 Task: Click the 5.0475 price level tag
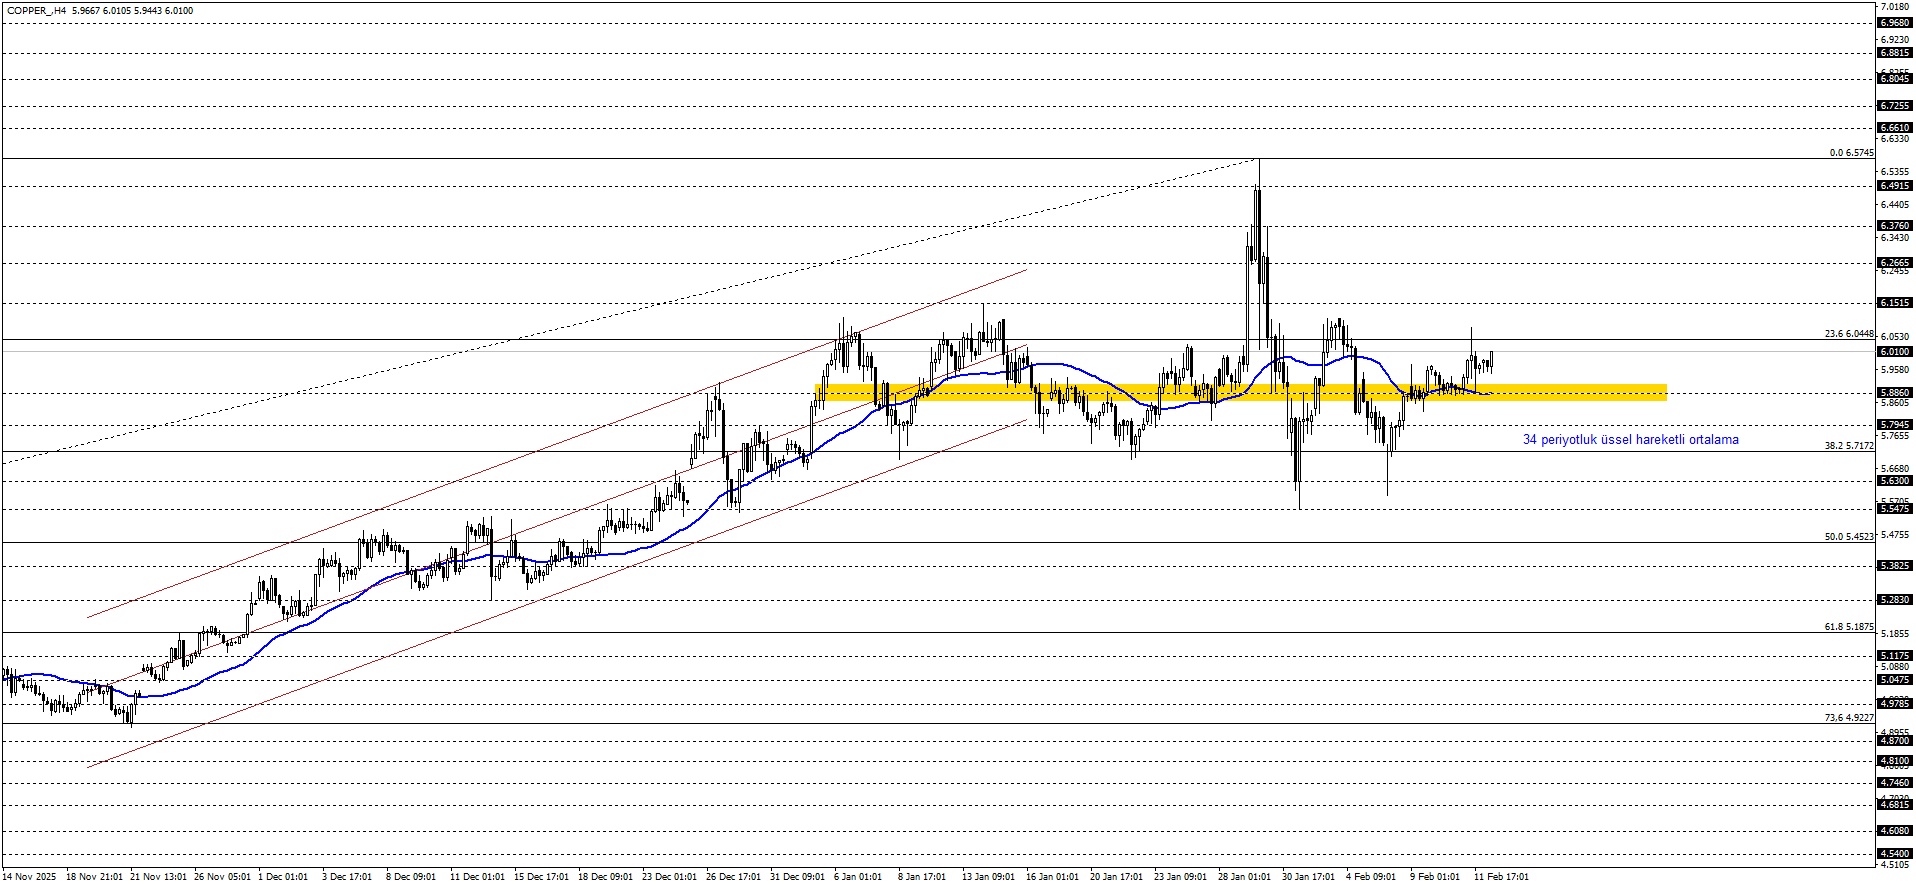pos(1895,680)
